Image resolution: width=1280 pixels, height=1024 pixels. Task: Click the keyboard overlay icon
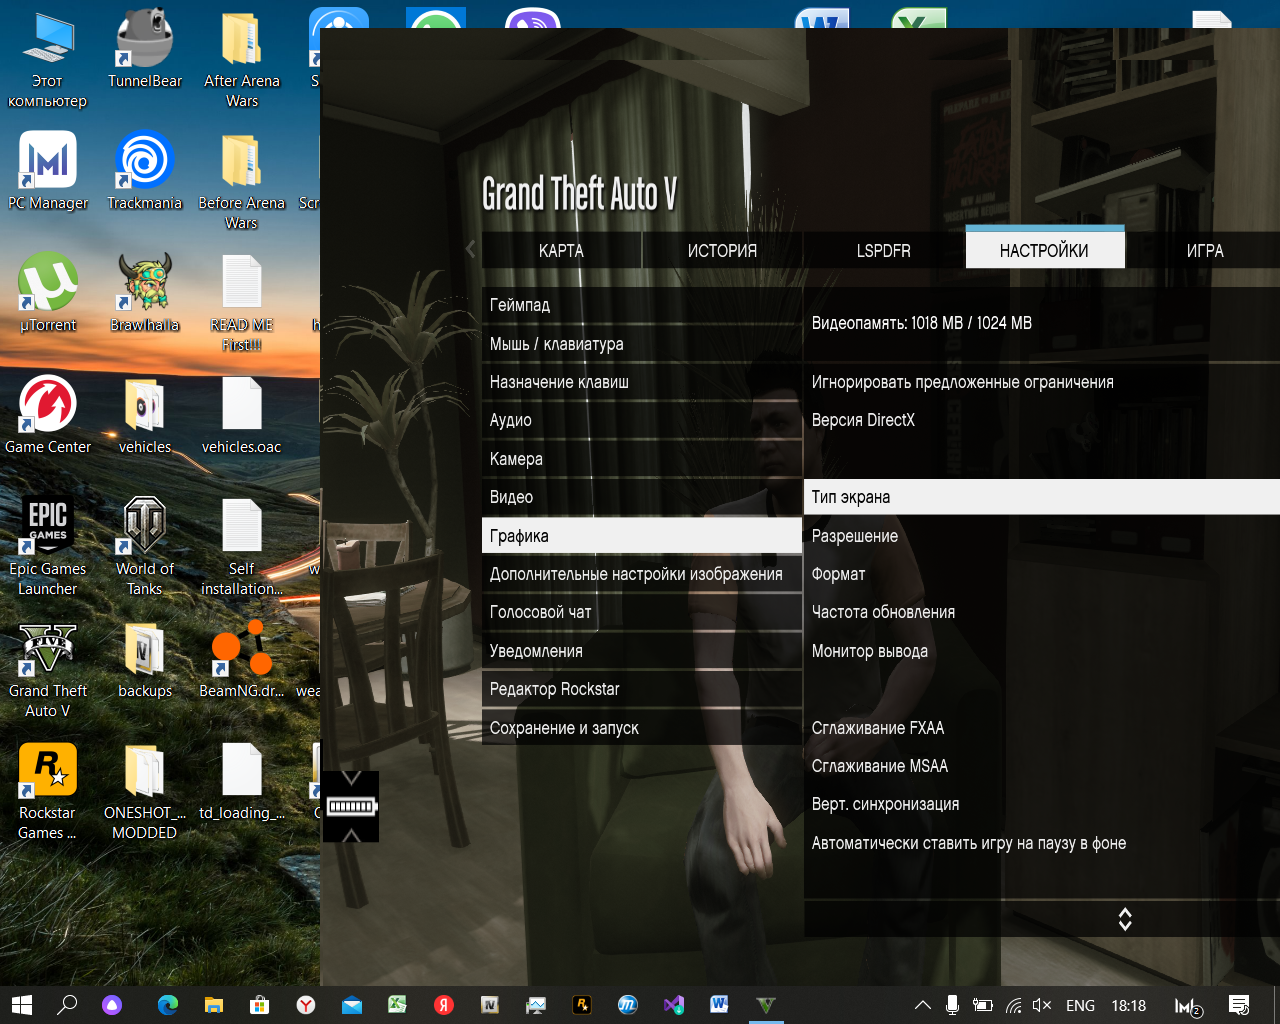pos(351,806)
